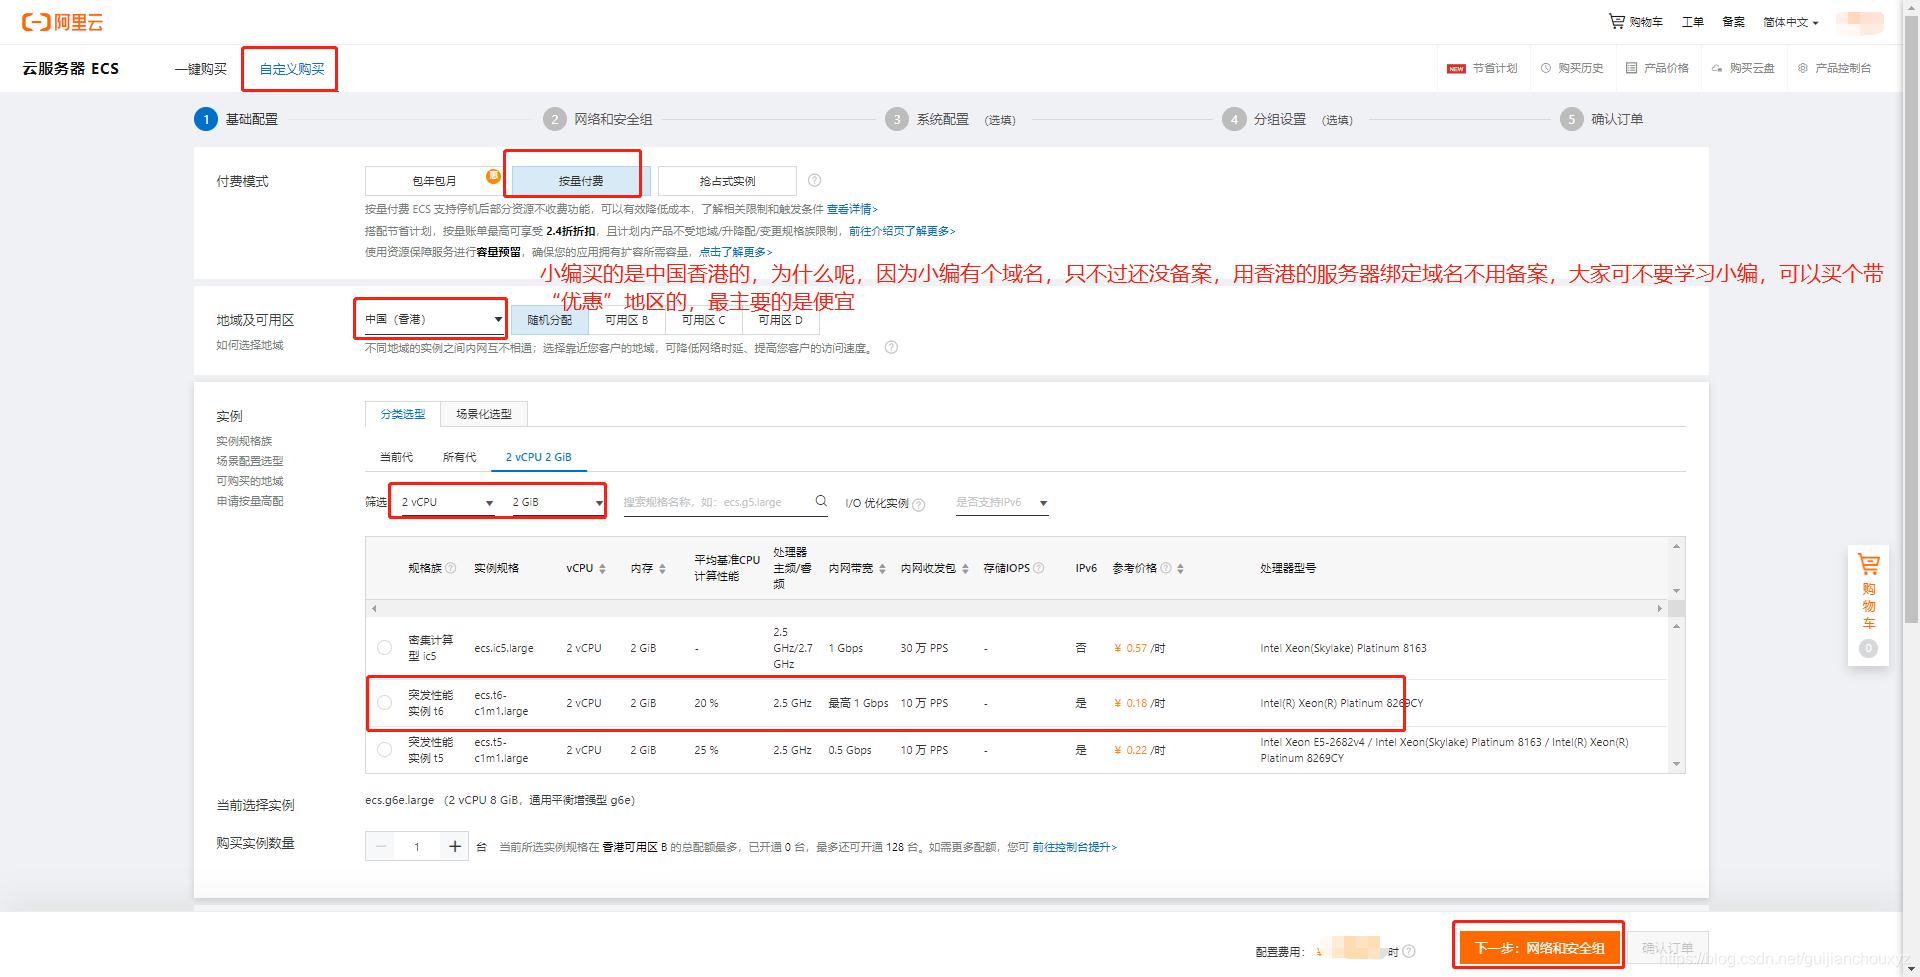Select radio for ecs.ic5.large instance
This screenshot has width=1920, height=977.
point(384,648)
